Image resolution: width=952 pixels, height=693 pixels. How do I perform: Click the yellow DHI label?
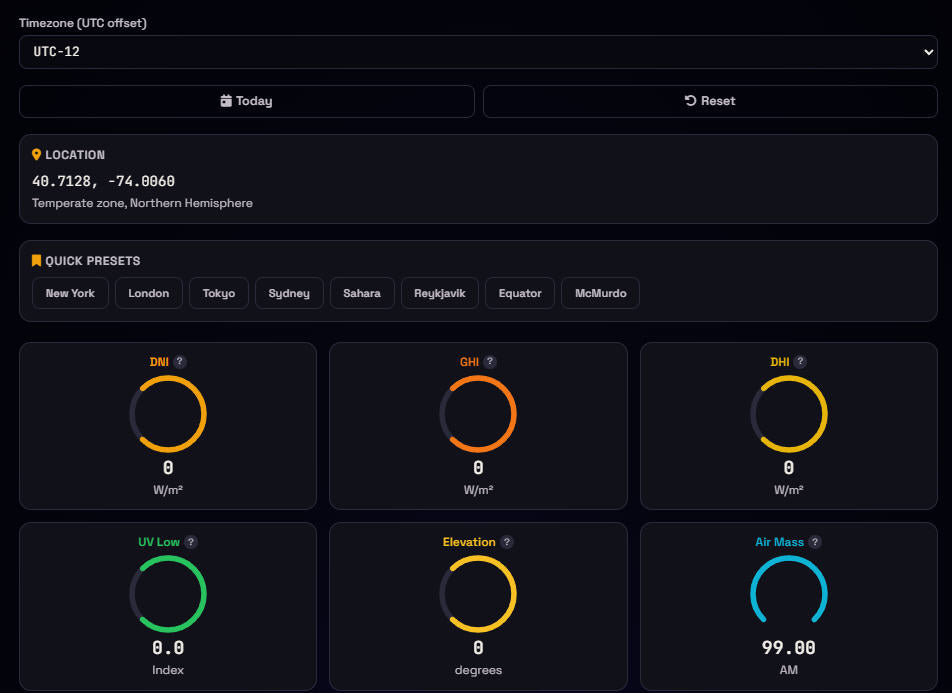coord(780,362)
